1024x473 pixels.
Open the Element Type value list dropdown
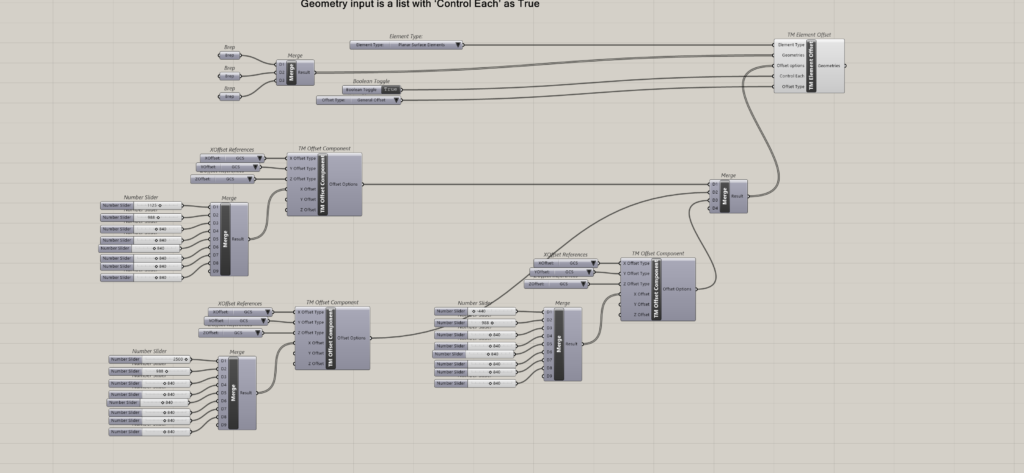pyautogui.click(x=458, y=45)
